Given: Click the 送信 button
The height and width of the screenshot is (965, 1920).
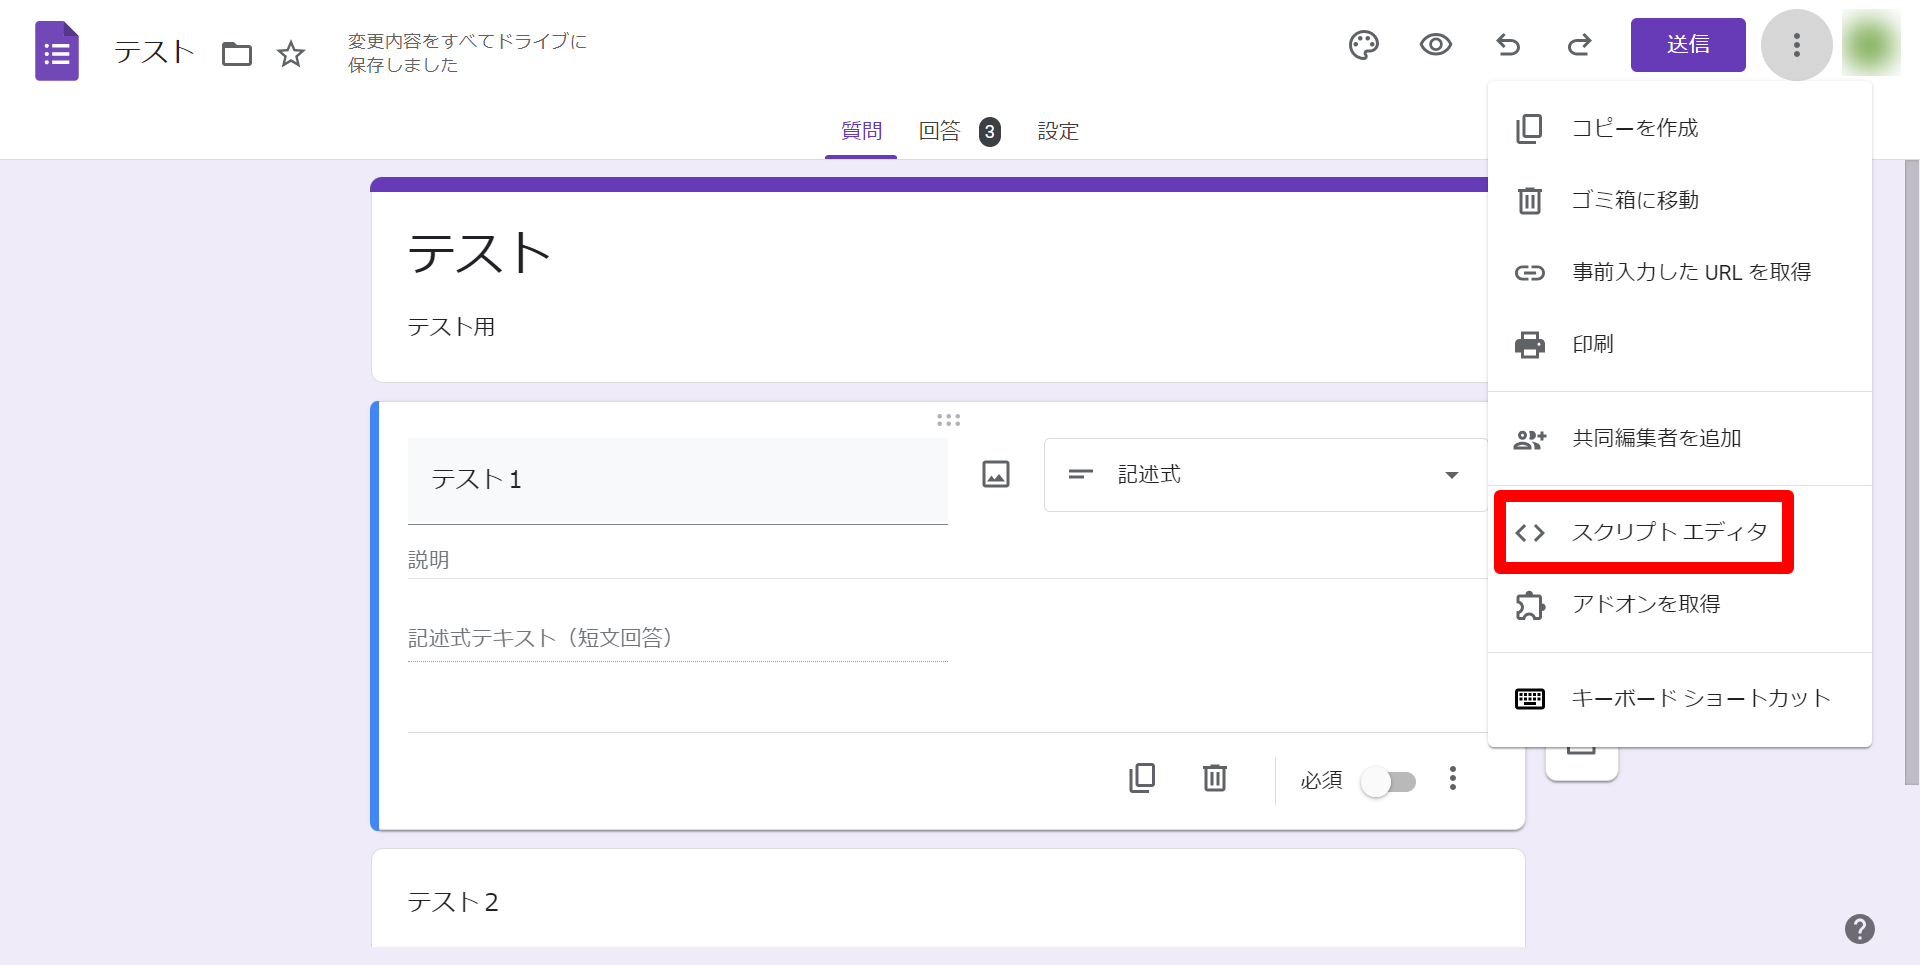Looking at the screenshot, I should 1688,45.
